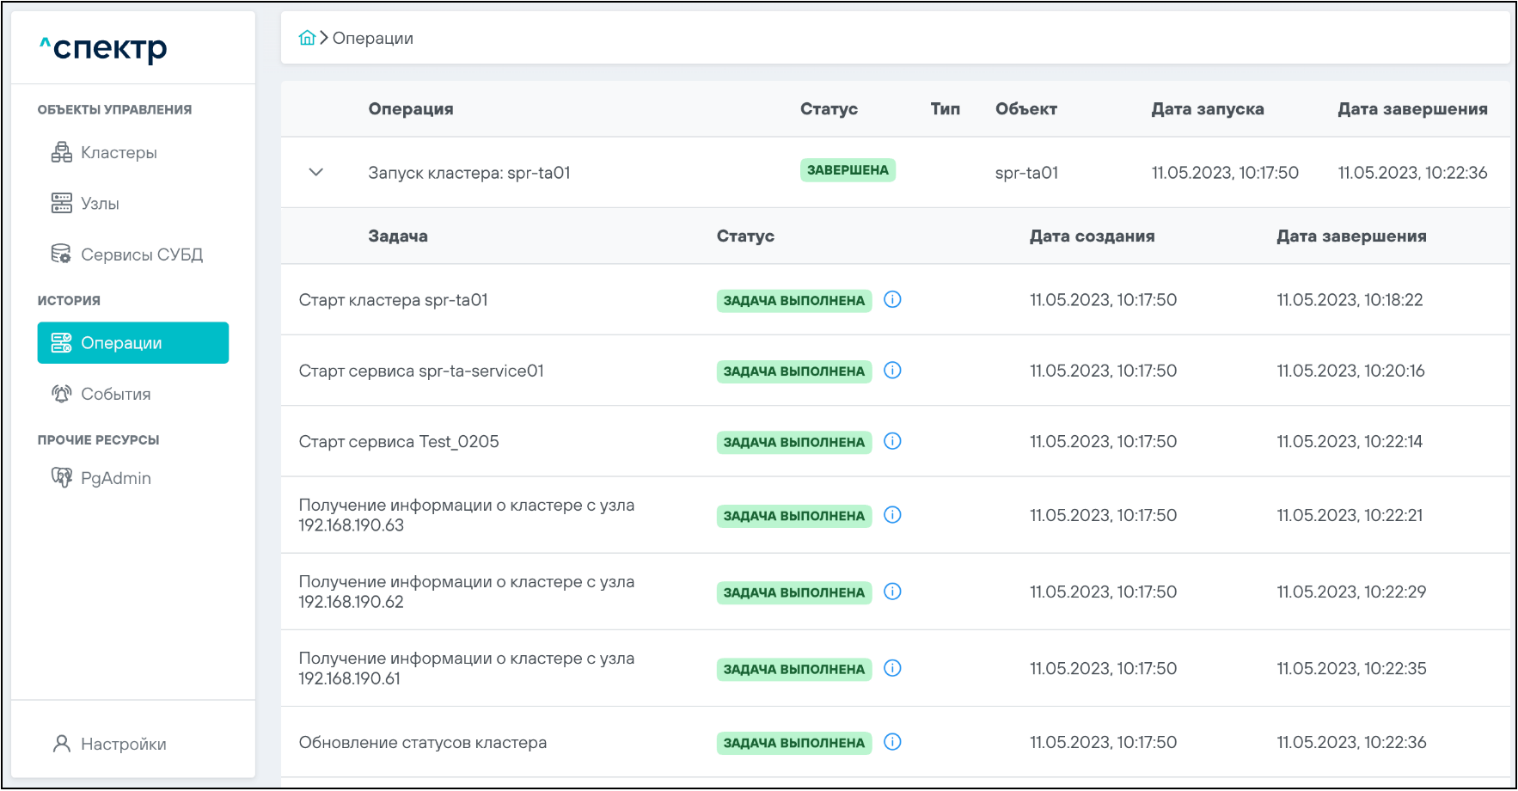Show info for Старт кластера spr-ta01 task

[893, 300]
